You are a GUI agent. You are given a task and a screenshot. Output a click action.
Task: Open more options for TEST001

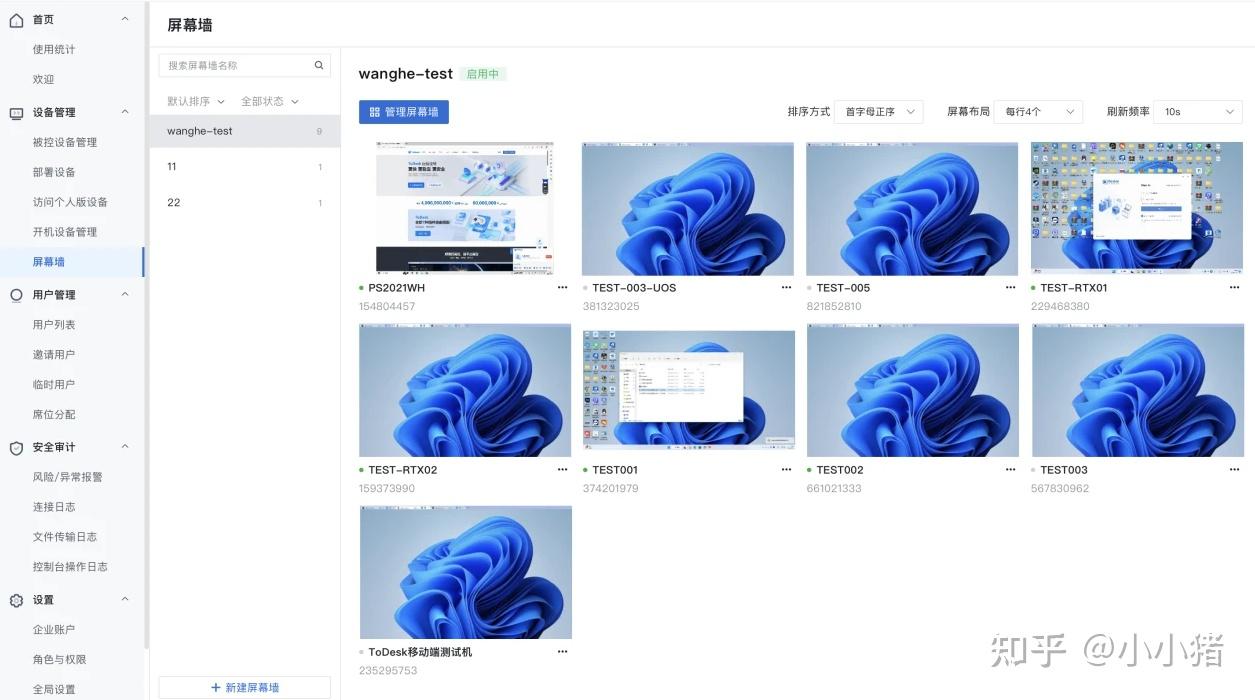pos(787,470)
